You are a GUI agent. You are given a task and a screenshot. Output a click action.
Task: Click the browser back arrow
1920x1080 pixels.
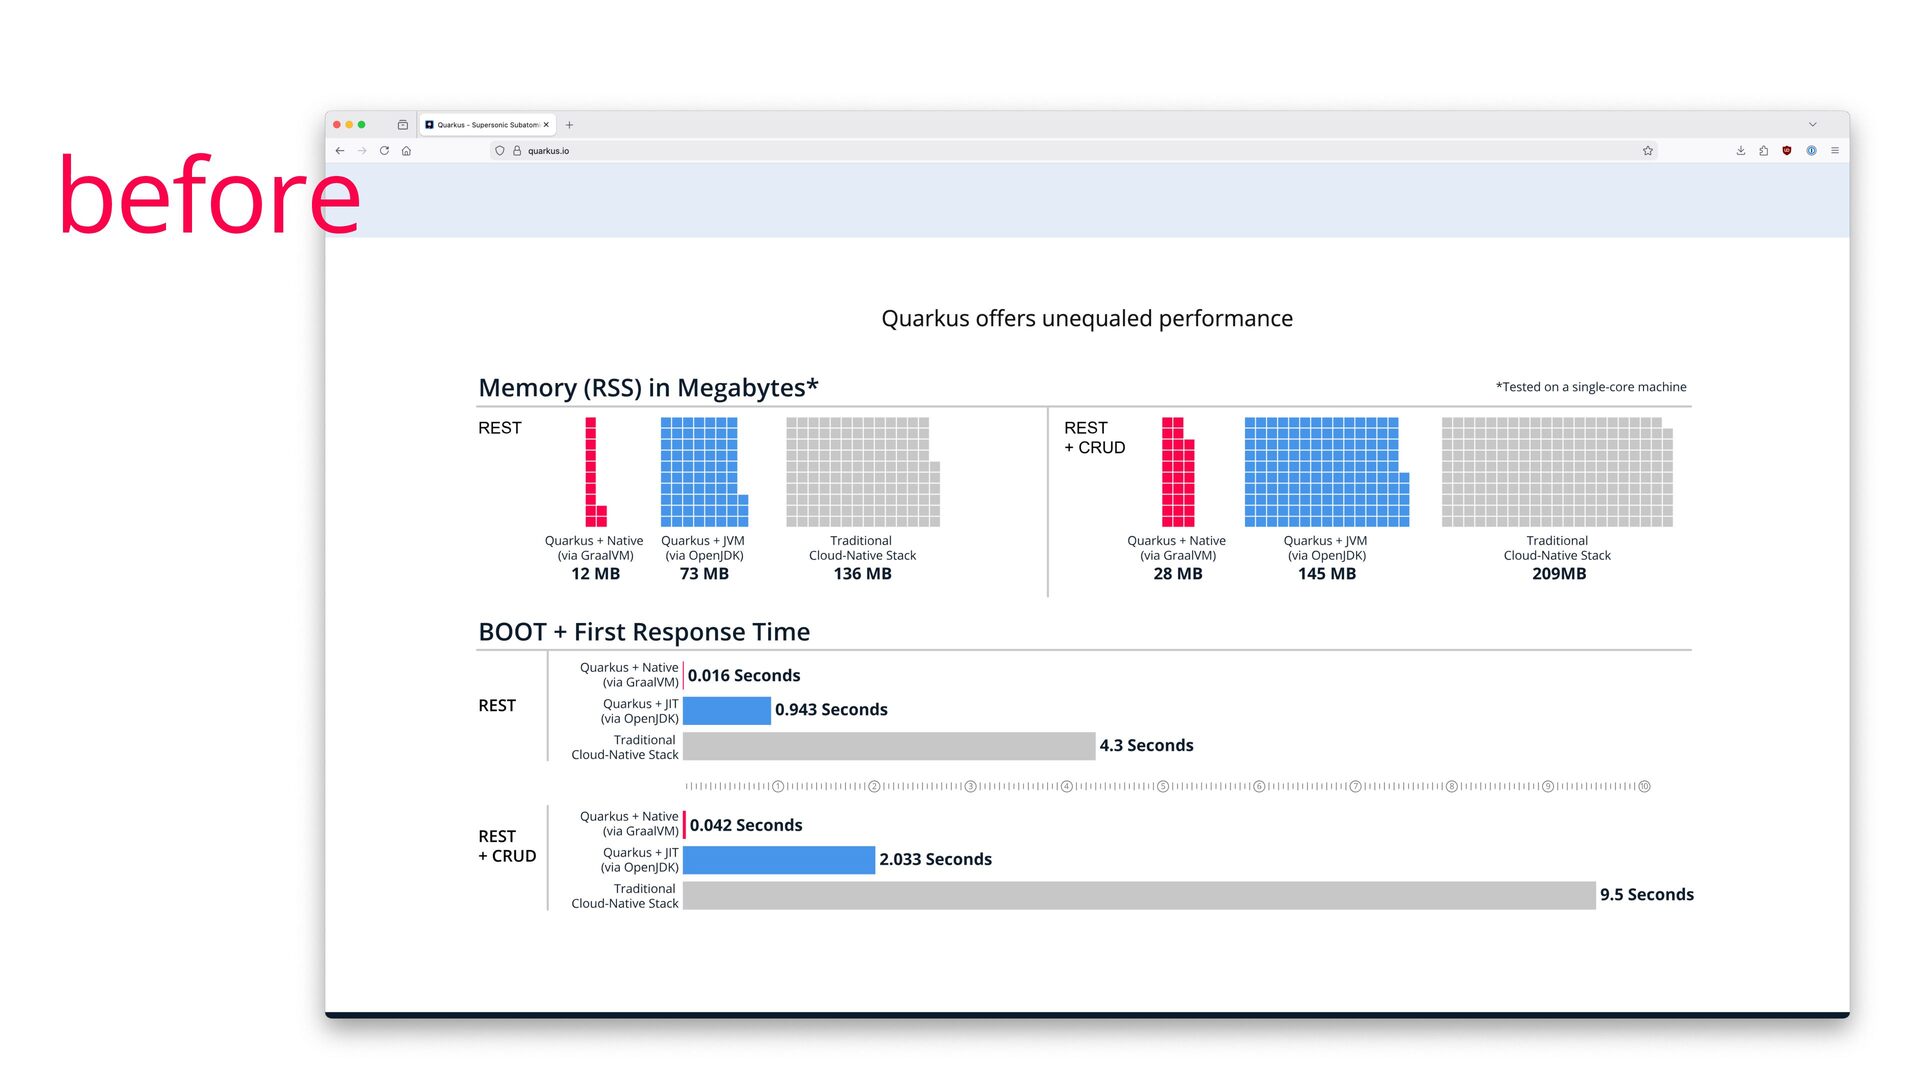pos(340,151)
